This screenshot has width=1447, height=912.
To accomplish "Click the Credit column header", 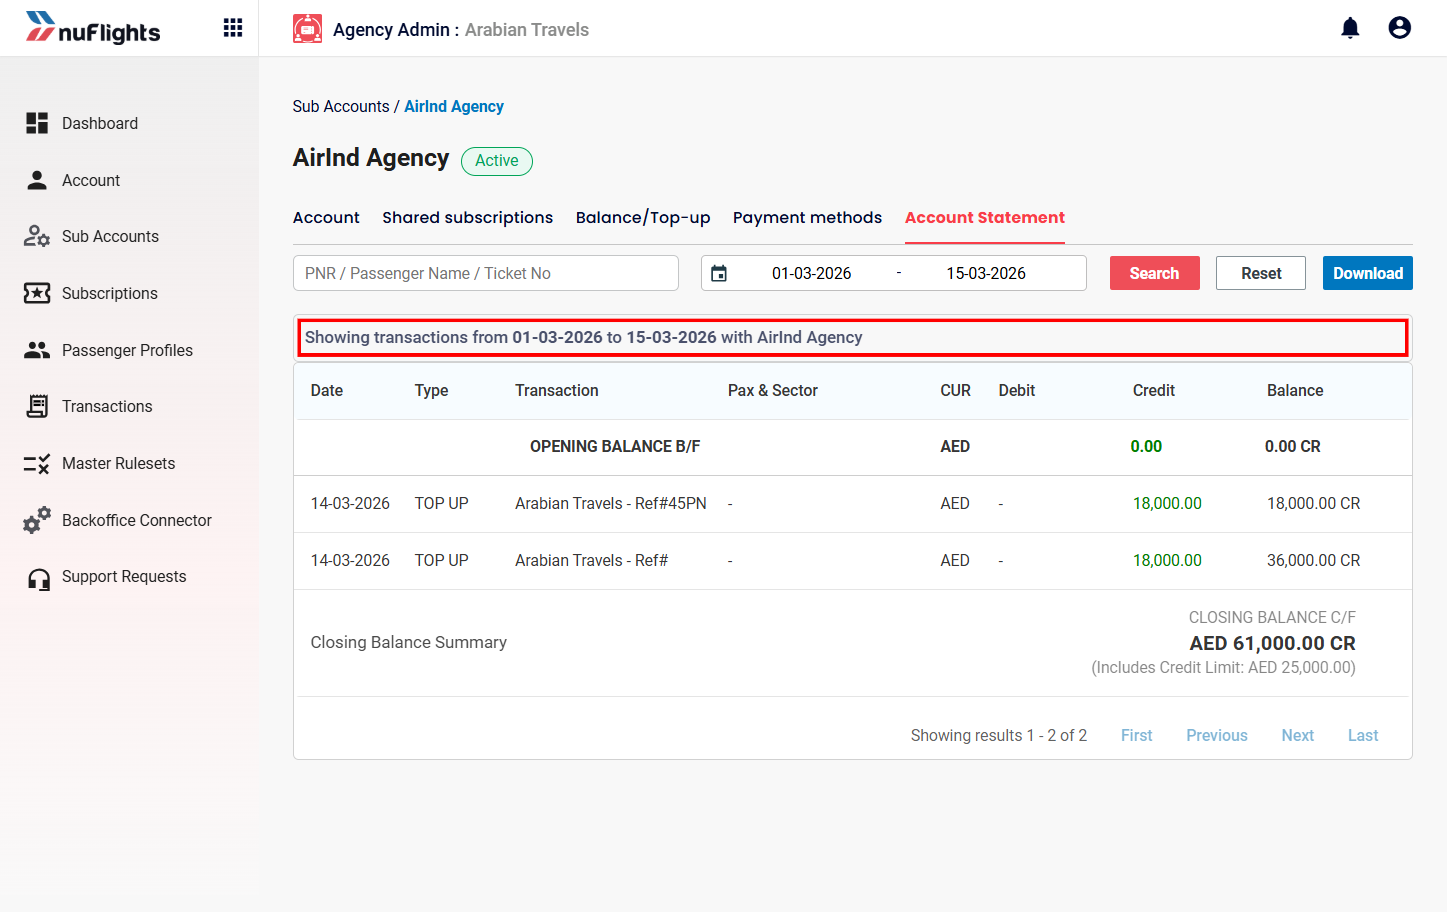I will (x=1154, y=390).
